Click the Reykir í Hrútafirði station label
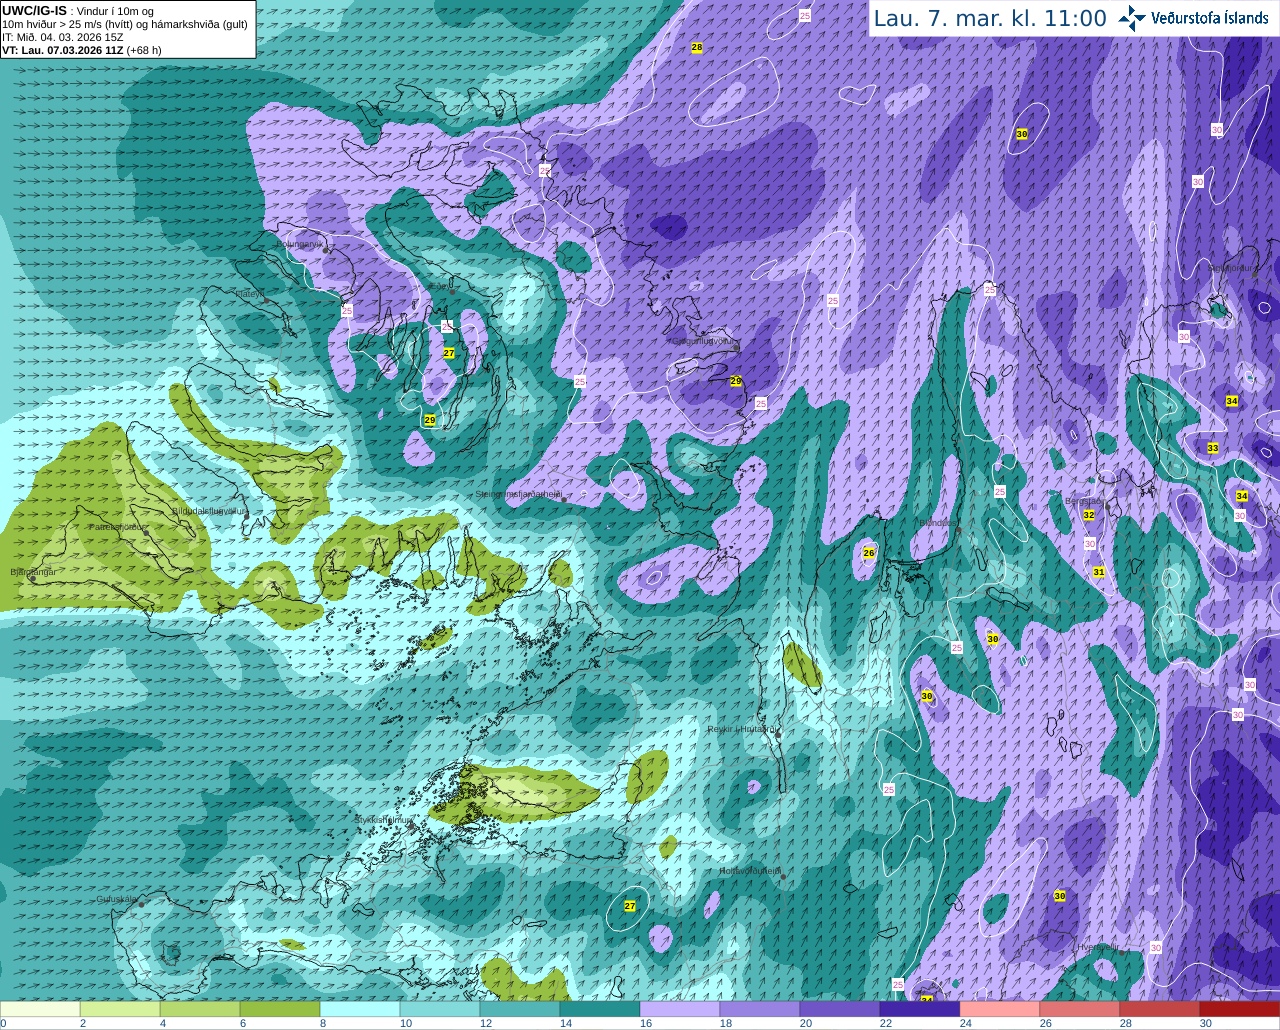 click(741, 729)
